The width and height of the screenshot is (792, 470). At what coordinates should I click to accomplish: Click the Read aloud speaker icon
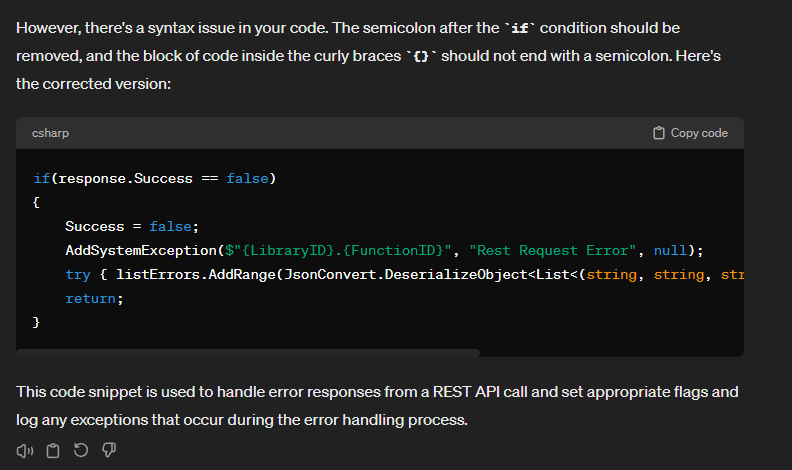[x=25, y=450]
